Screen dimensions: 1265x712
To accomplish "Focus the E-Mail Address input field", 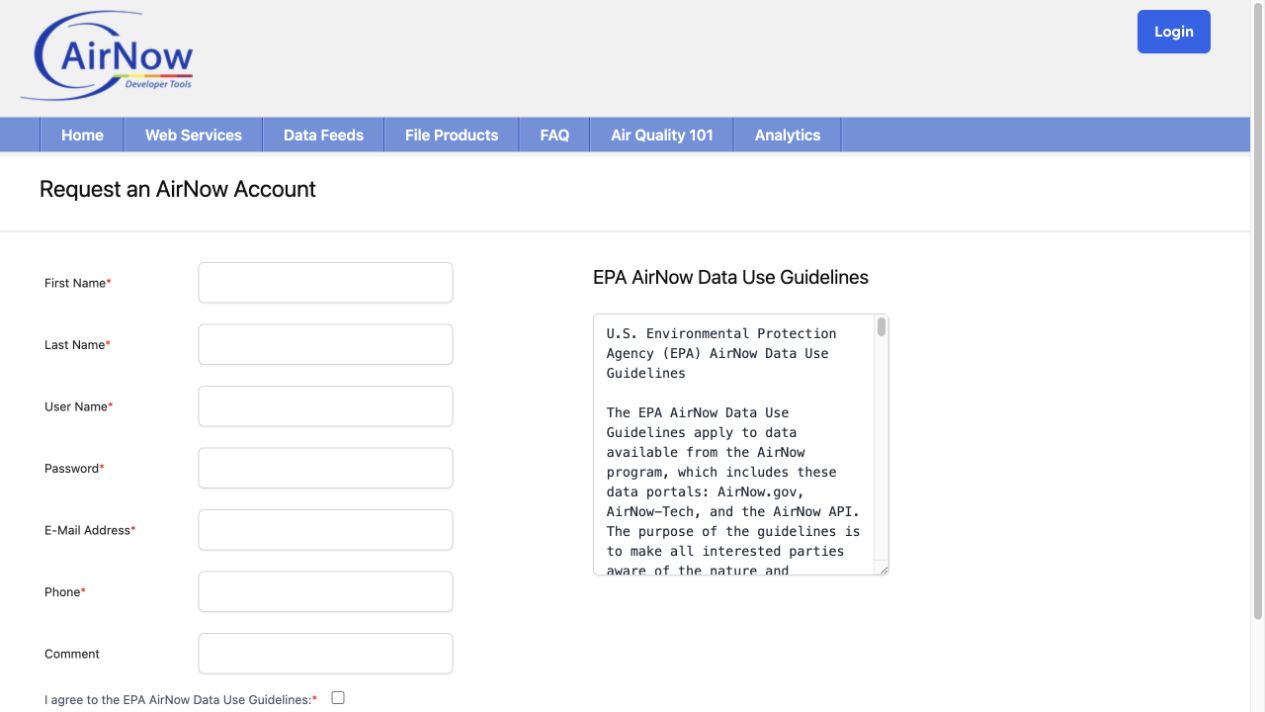I will (325, 530).
